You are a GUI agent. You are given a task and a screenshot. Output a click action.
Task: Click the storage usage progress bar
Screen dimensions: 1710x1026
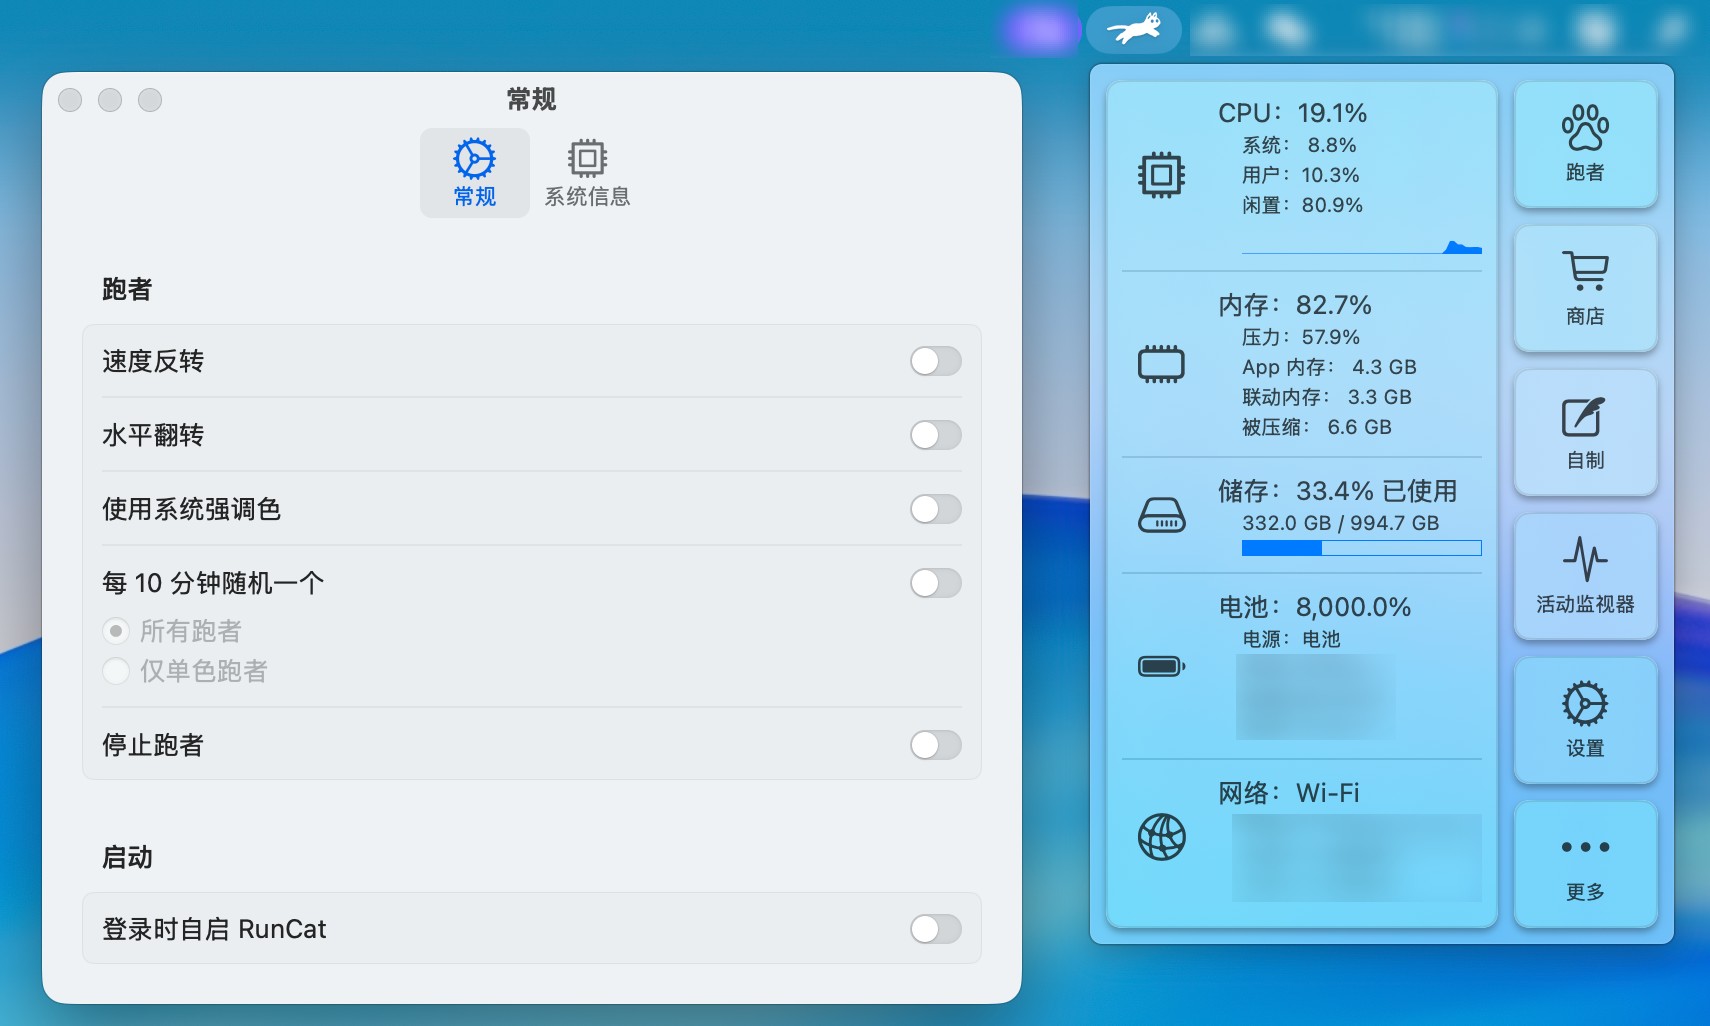tap(1360, 548)
